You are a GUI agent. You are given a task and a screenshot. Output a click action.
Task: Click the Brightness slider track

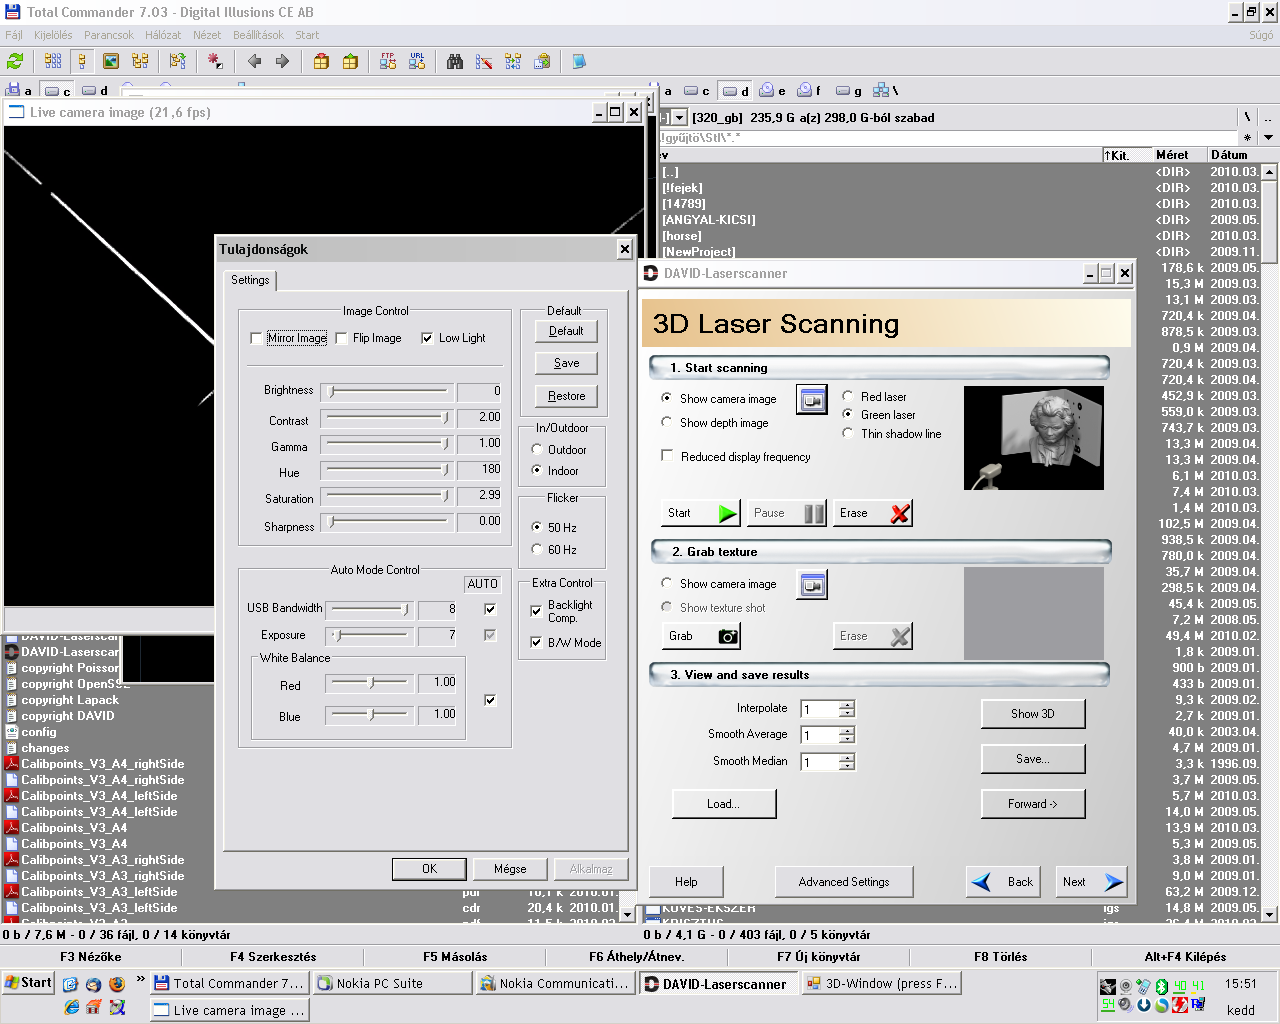(388, 391)
